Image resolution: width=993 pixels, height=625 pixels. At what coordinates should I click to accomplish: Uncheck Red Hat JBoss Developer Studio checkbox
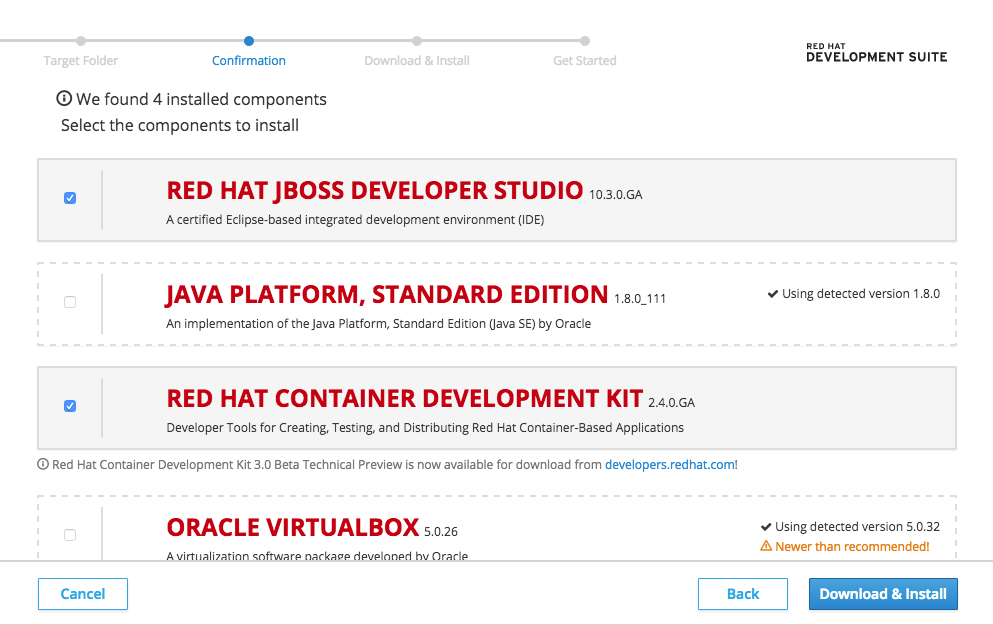pos(70,198)
